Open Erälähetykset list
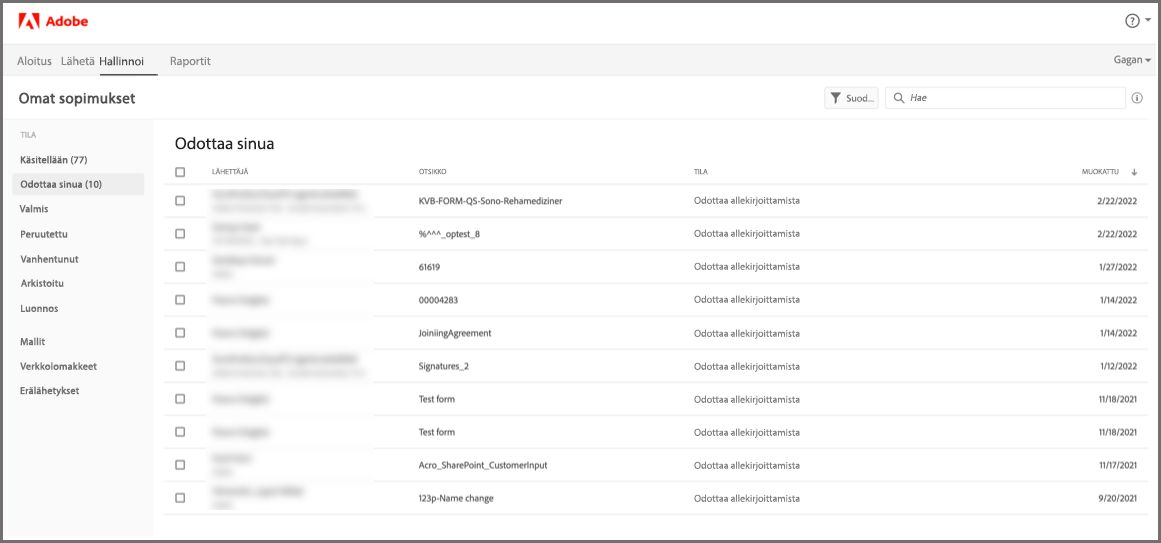 [50, 390]
